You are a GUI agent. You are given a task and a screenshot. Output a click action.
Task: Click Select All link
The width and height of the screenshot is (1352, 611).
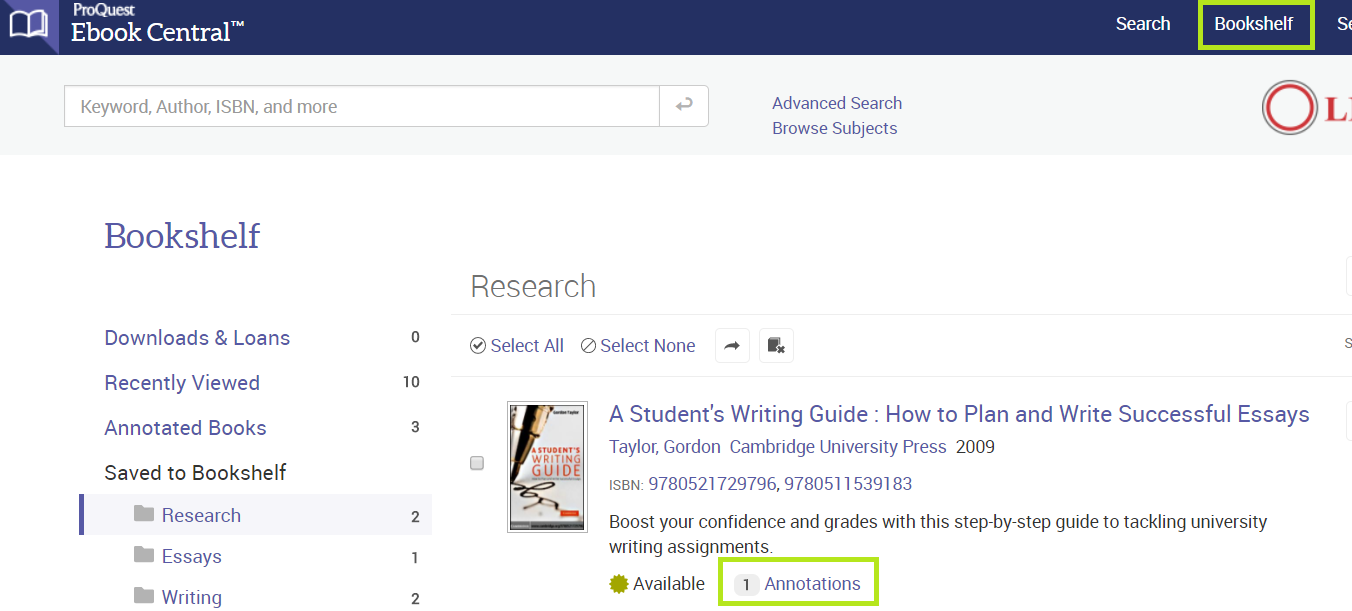[527, 346]
